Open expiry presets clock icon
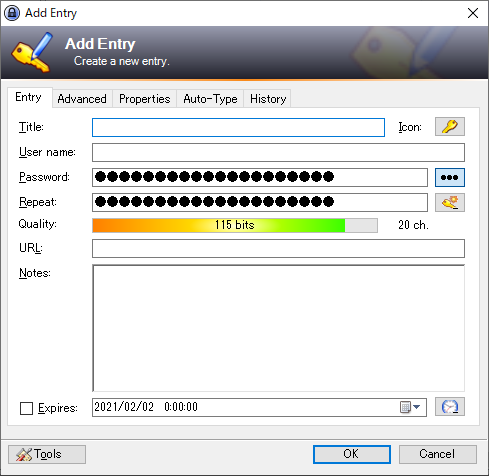489x476 pixels. [450, 407]
